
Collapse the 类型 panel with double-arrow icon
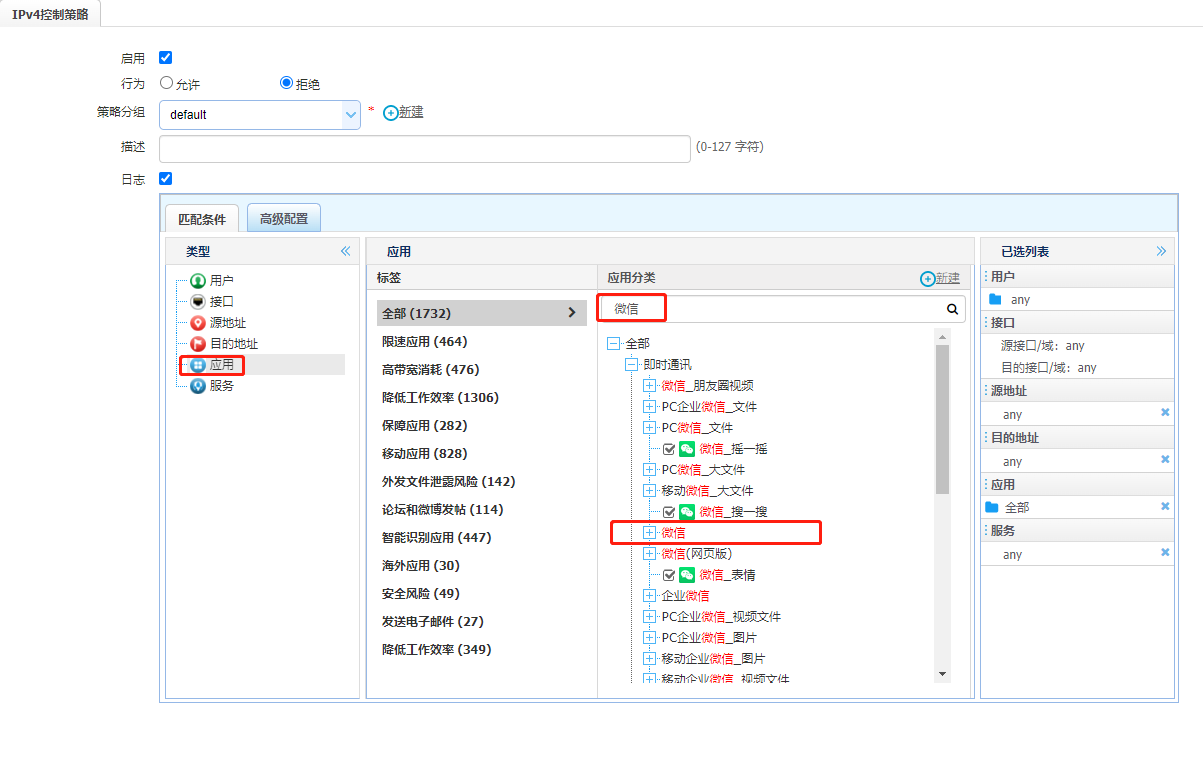[346, 251]
